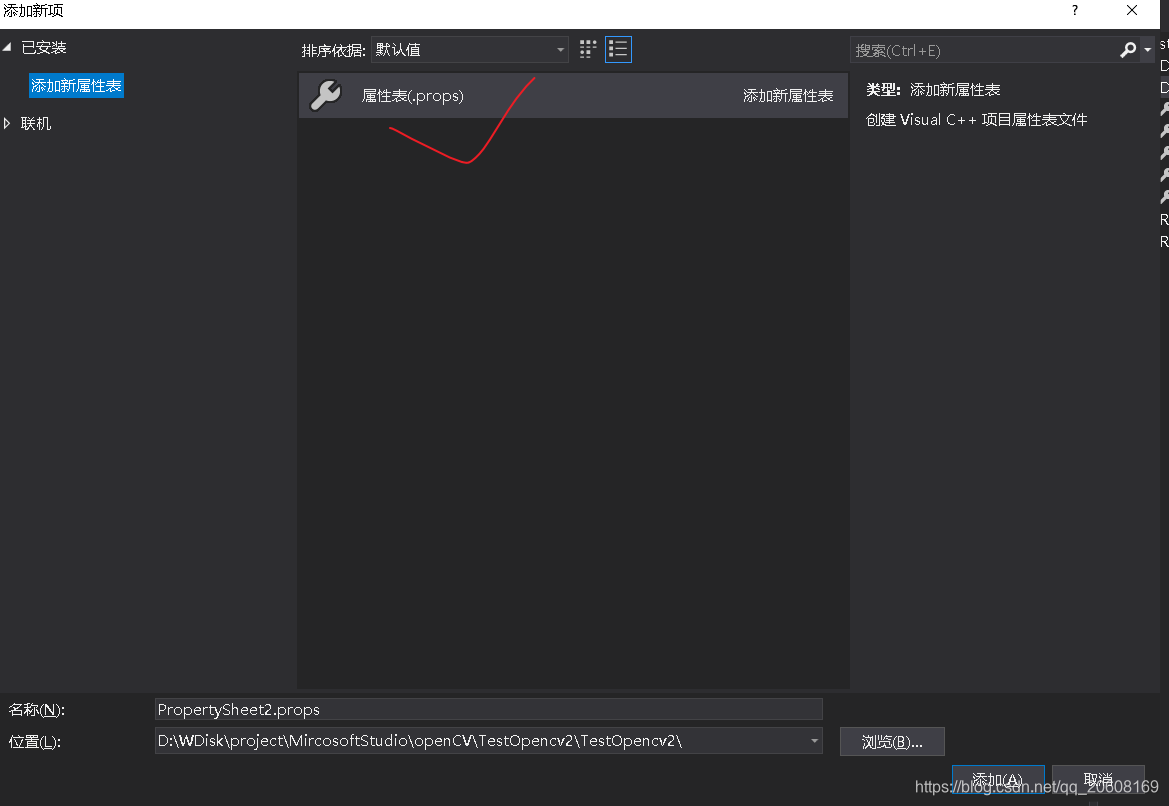Click the 取消 button
The width and height of the screenshot is (1169, 806).
[1097, 779]
